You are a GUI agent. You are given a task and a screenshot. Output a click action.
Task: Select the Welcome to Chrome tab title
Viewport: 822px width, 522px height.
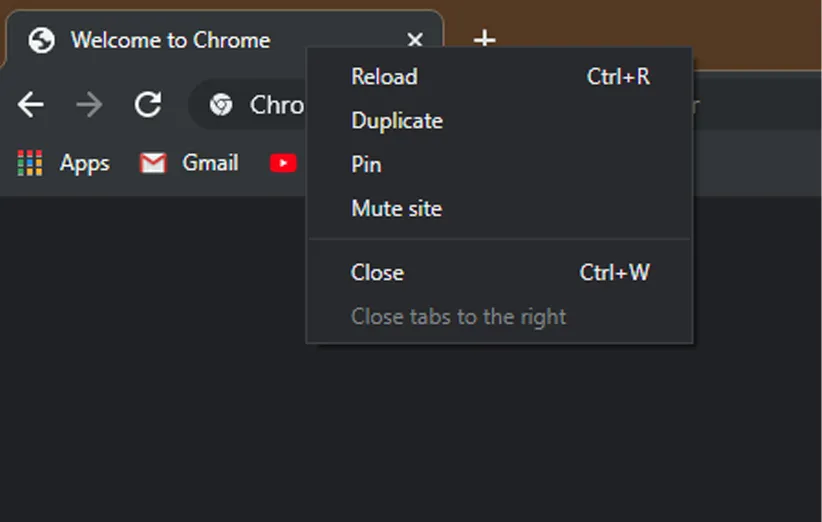pyautogui.click(x=170, y=40)
